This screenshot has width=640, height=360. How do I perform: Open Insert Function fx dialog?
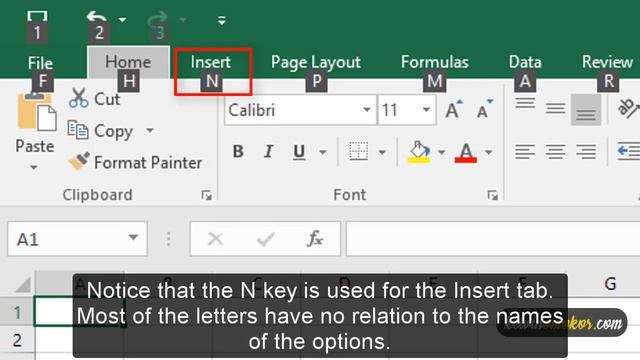pos(315,239)
